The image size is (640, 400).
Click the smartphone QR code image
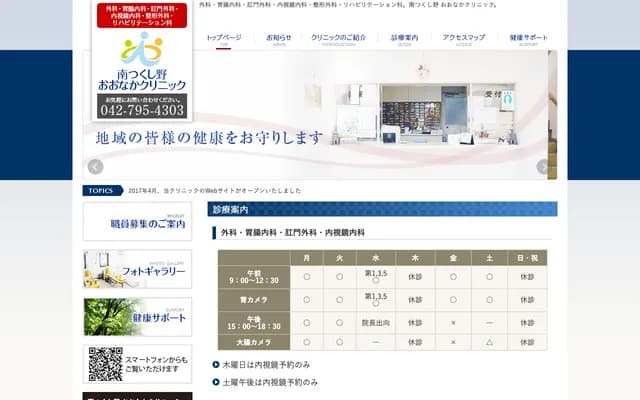click(105, 364)
